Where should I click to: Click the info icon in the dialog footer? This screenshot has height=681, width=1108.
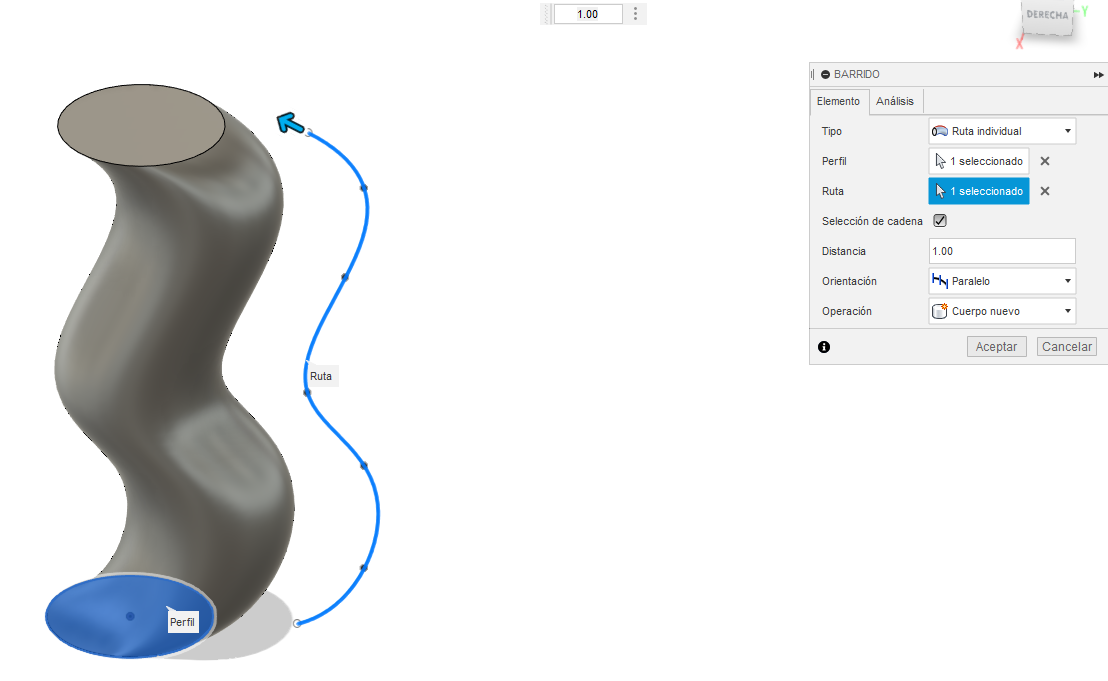[x=824, y=347]
